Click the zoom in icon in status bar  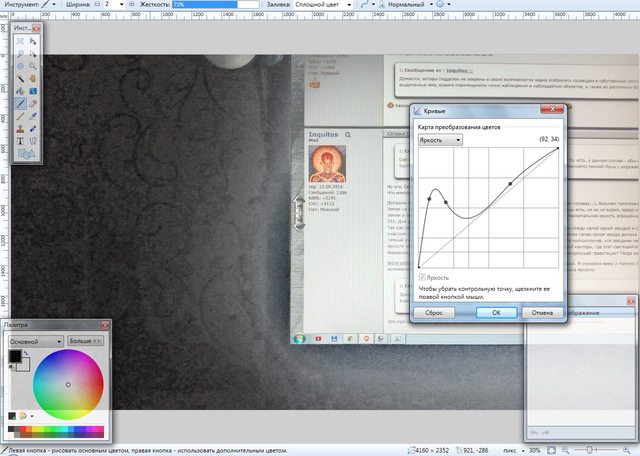(627, 451)
